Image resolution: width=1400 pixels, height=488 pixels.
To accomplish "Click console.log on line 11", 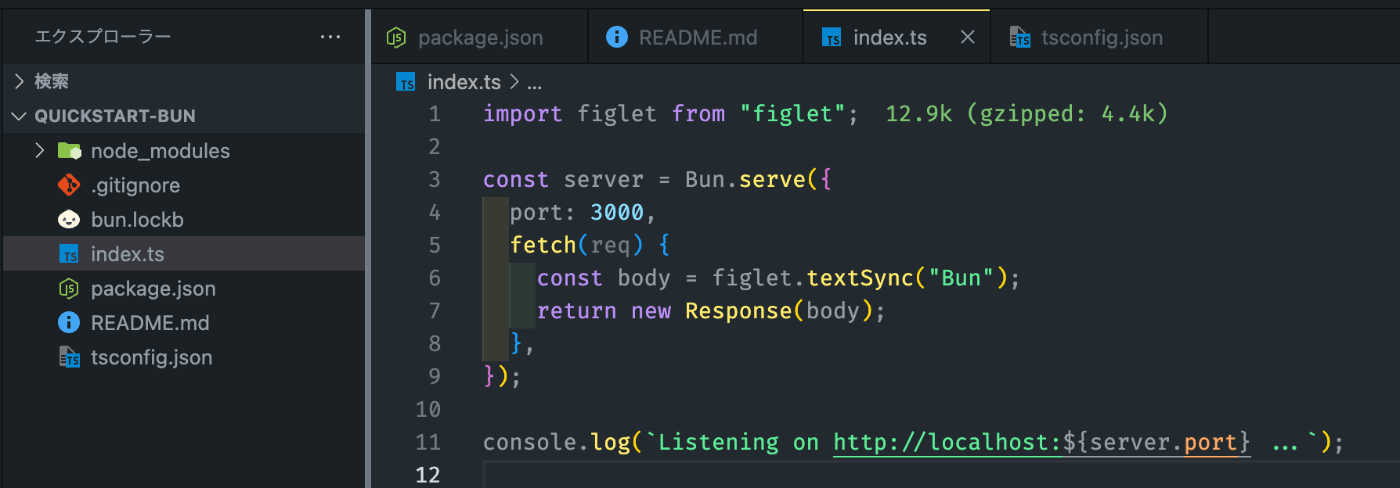I will [x=556, y=442].
